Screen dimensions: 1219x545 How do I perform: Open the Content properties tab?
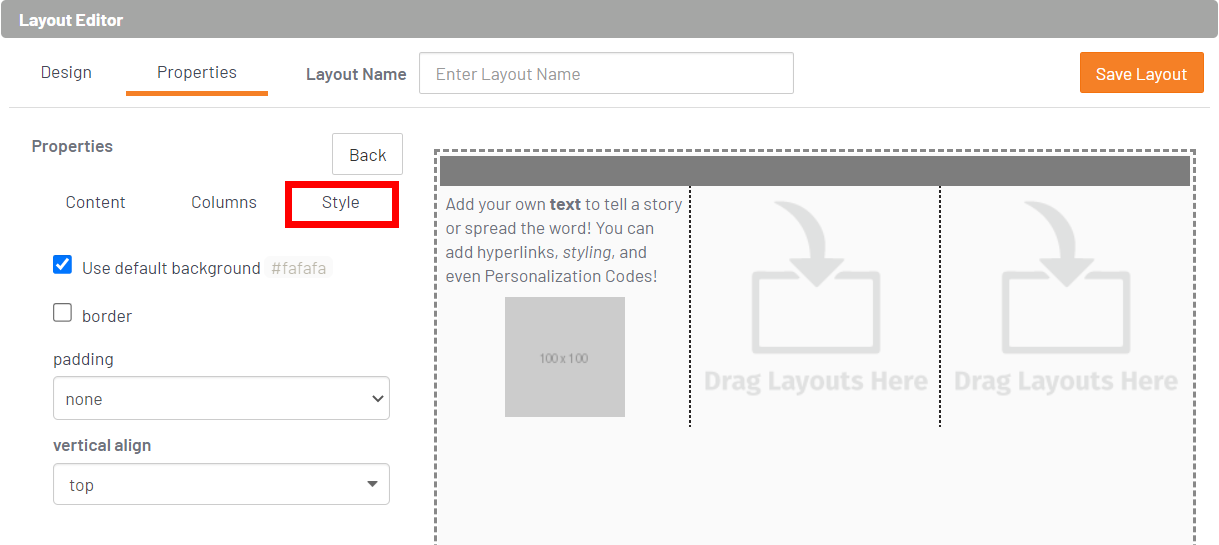[95, 202]
